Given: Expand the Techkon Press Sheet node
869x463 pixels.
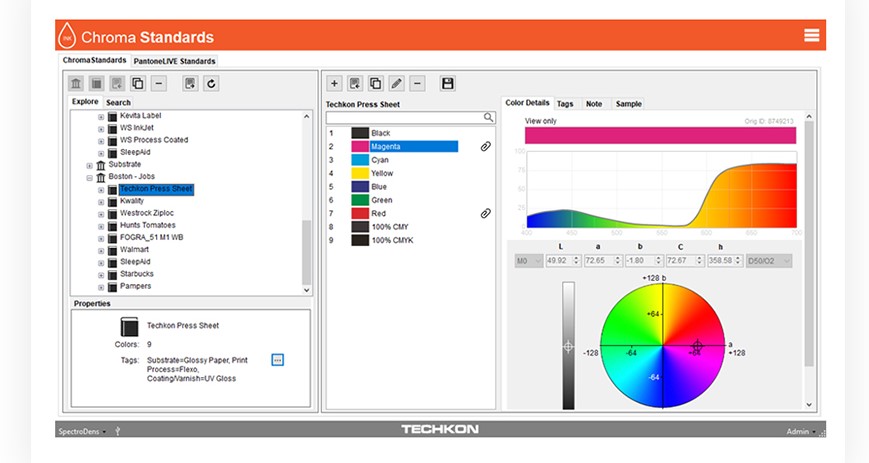Looking at the screenshot, I should click(101, 190).
